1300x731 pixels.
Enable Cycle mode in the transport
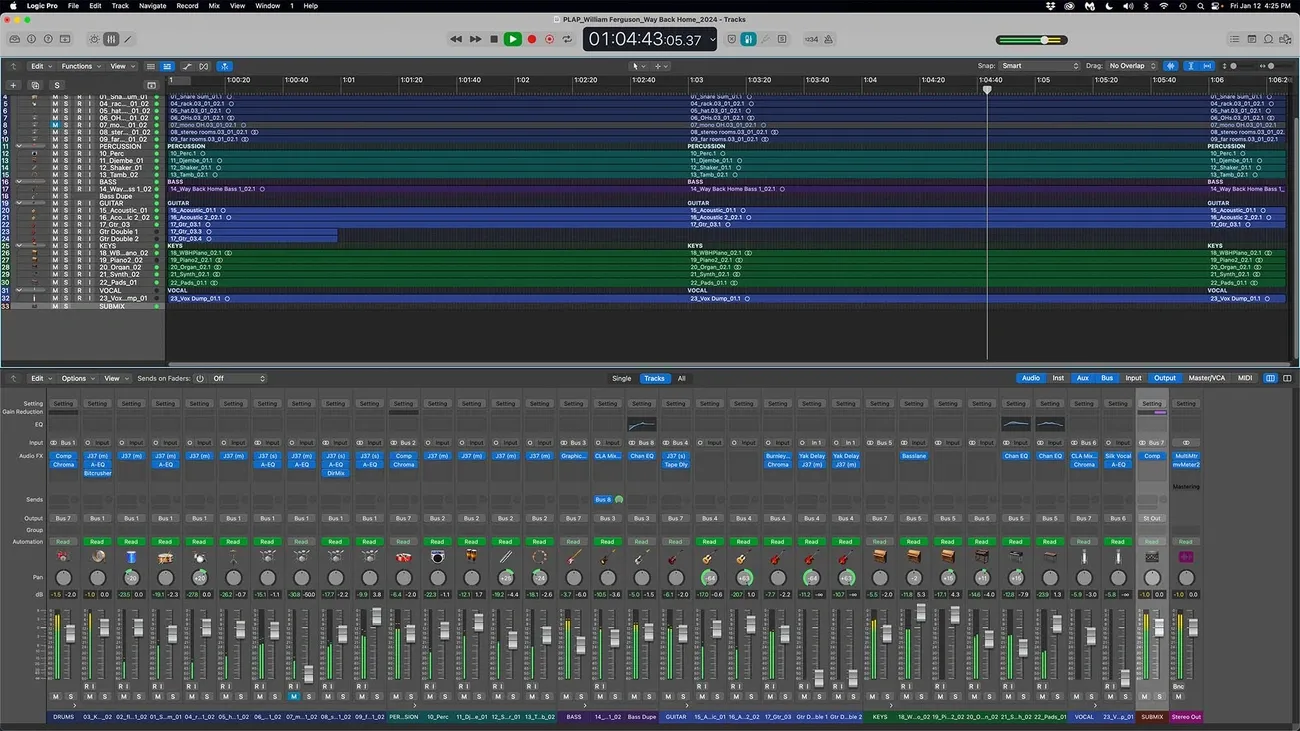tap(567, 39)
